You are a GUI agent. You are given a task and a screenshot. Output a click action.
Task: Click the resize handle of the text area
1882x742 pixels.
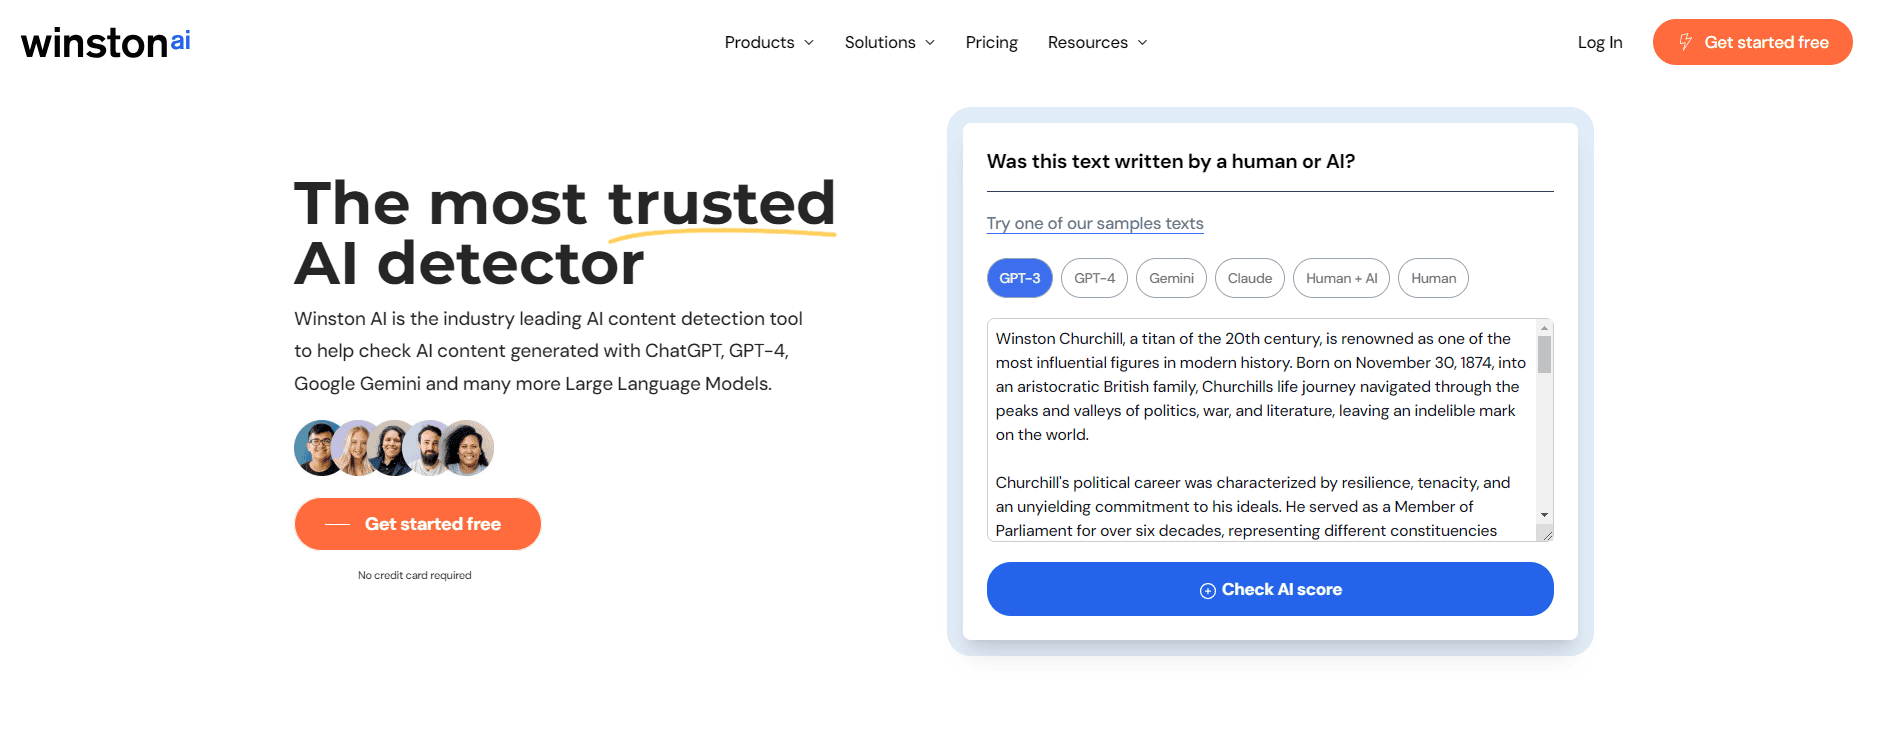(1547, 535)
